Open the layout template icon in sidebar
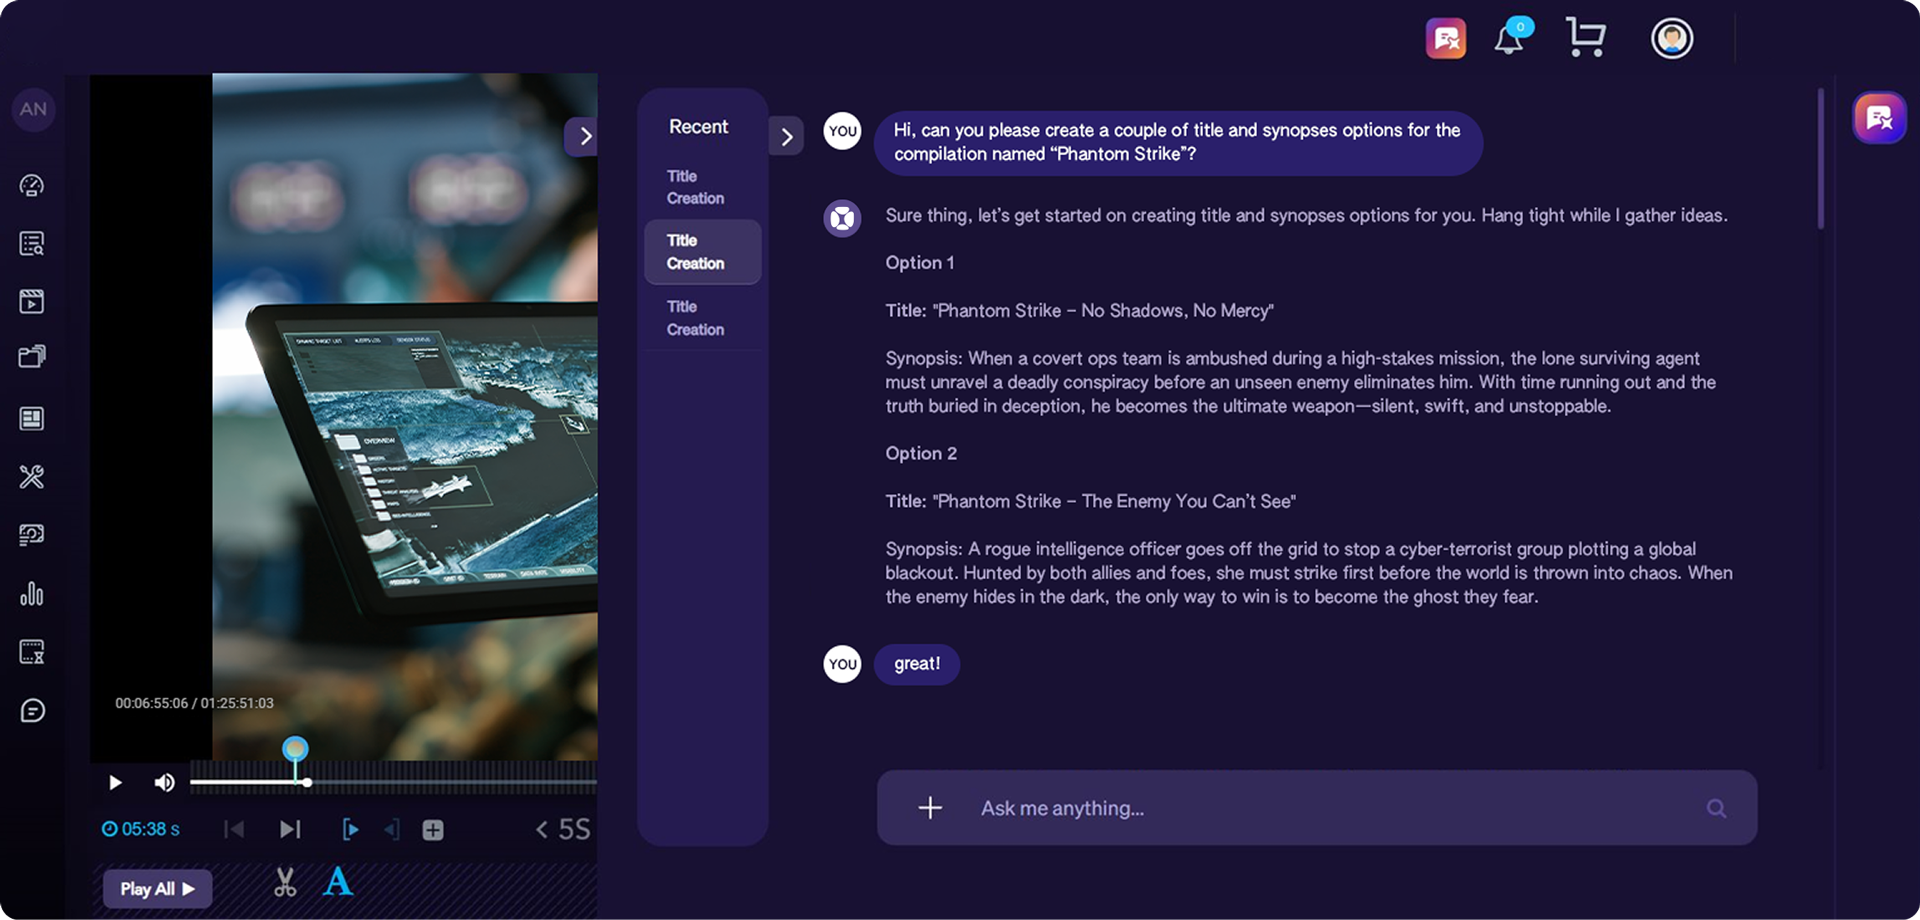Viewport: 1920px width, 920px height. coord(32,418)
